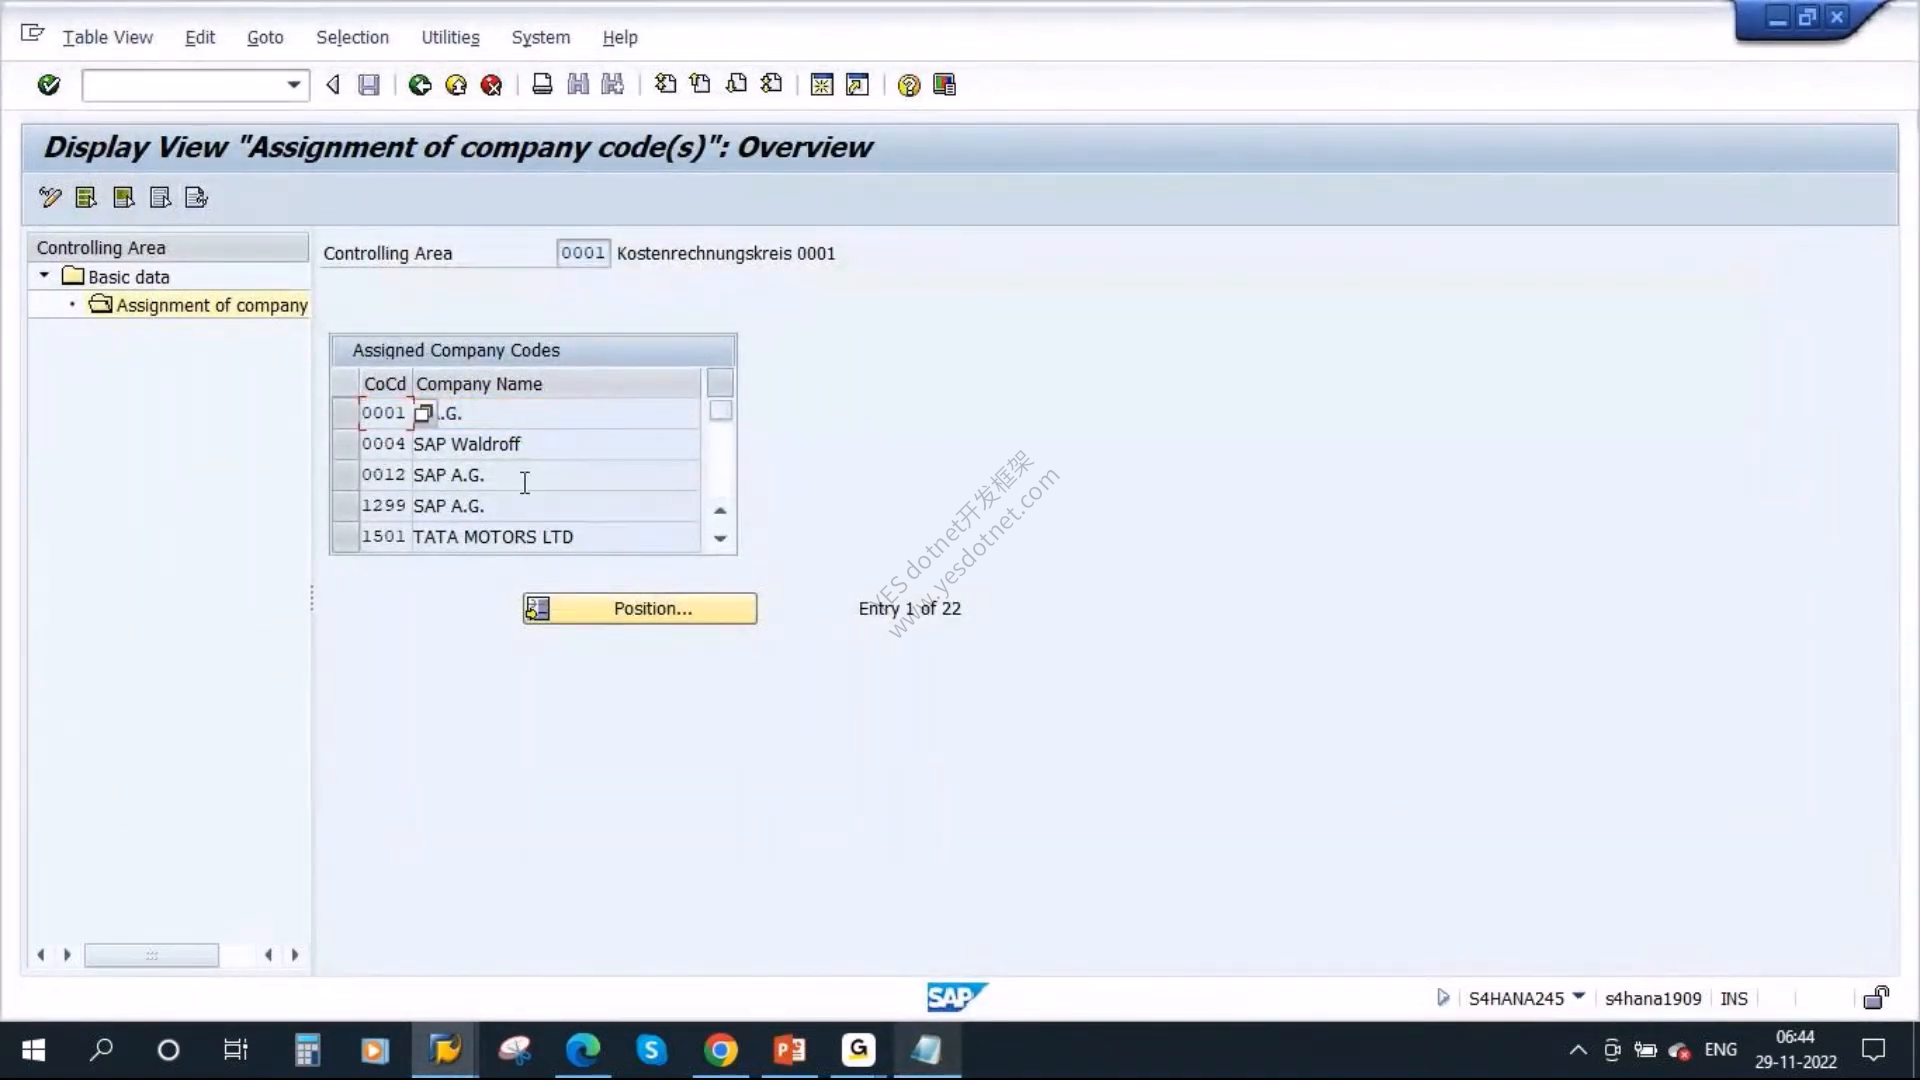Screen dimensions: 1920x1080
Task: Click the green Enter checkmark icon
Action: point(48,85)
